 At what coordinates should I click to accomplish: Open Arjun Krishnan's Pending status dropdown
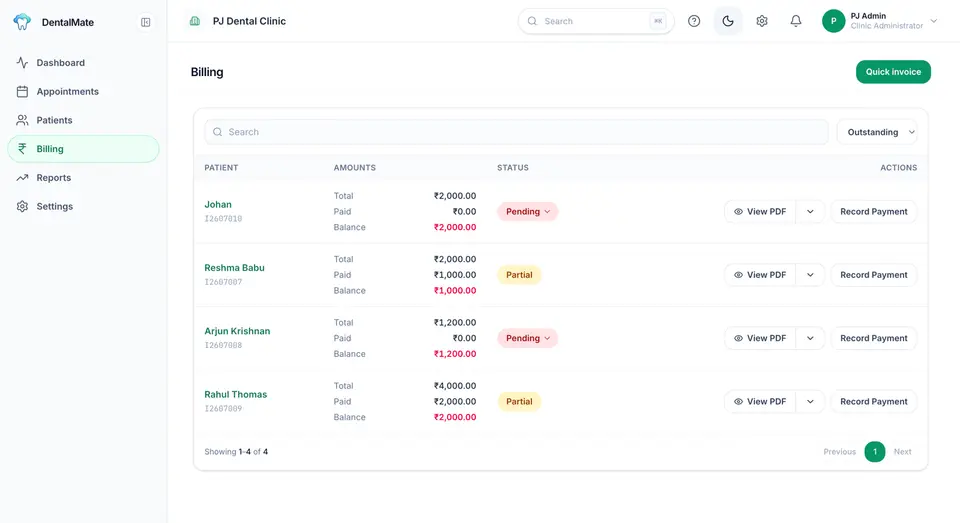pos(527,338)
